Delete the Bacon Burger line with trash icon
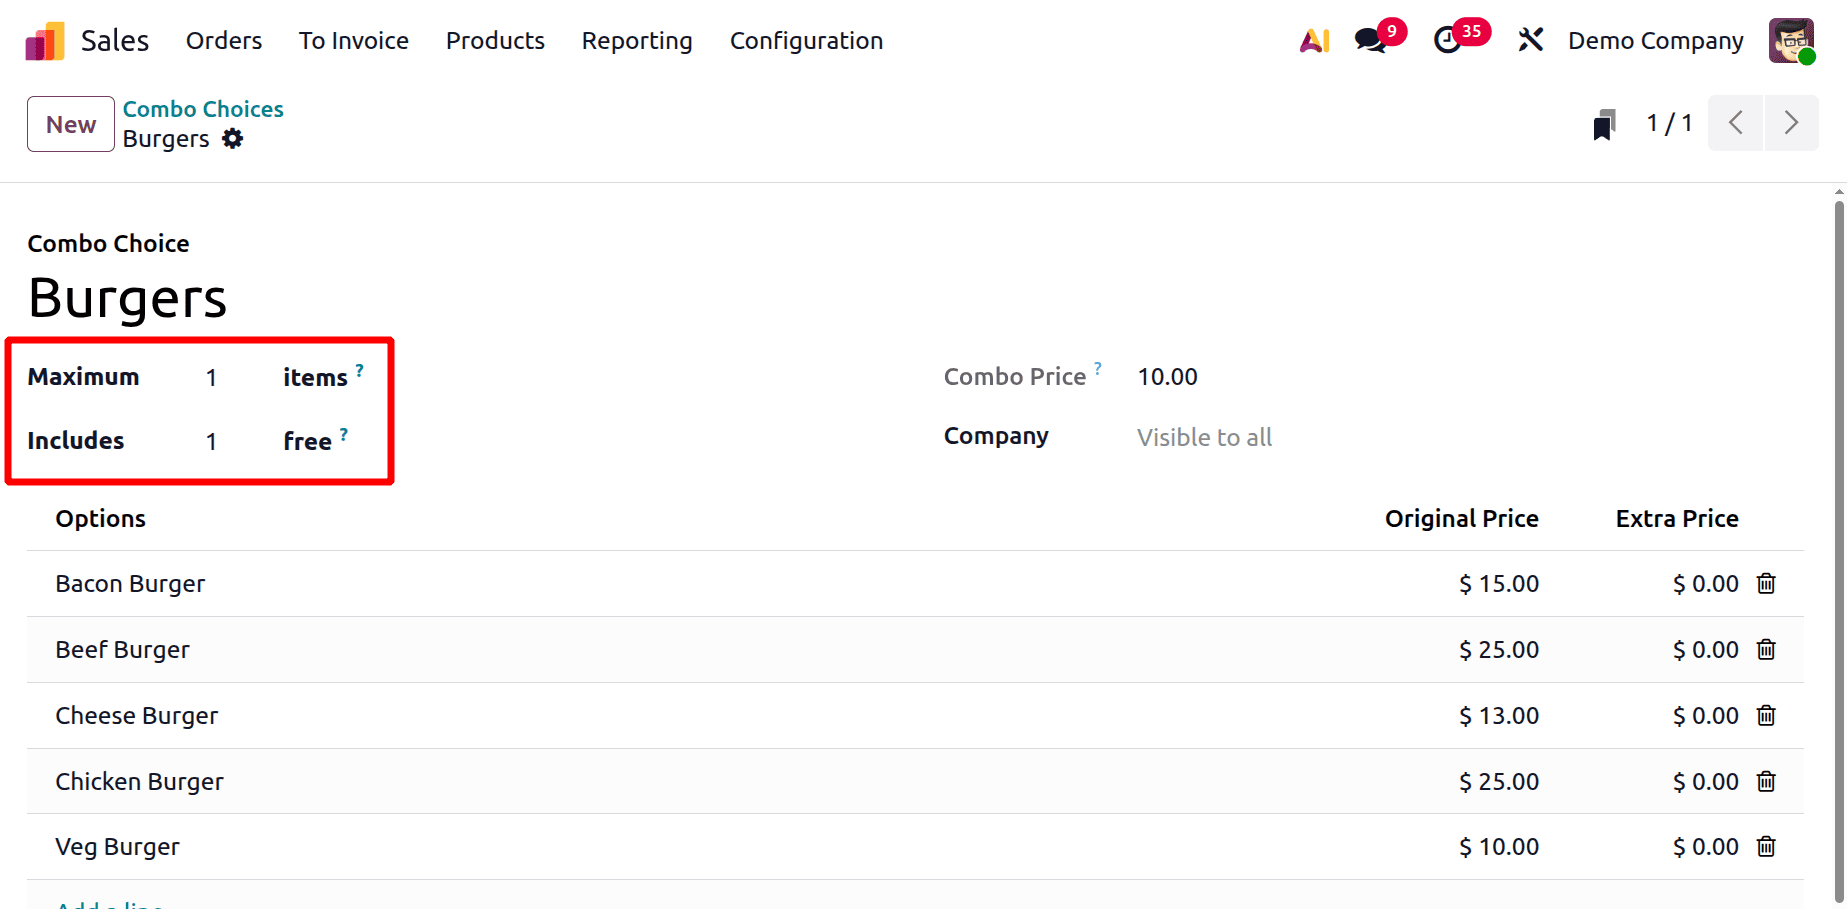 coord(1765,583)
